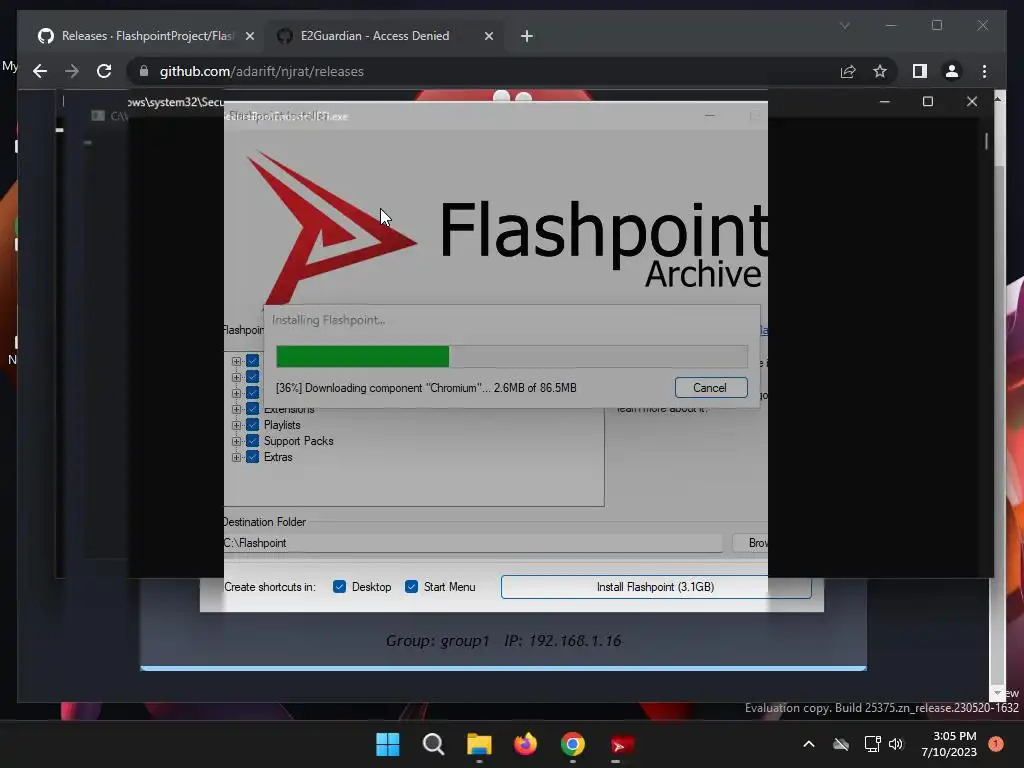The width and height of the screenshot is (1024, 768).
Task: Expand the Support Packs tree node
Action: pos(236,441)
